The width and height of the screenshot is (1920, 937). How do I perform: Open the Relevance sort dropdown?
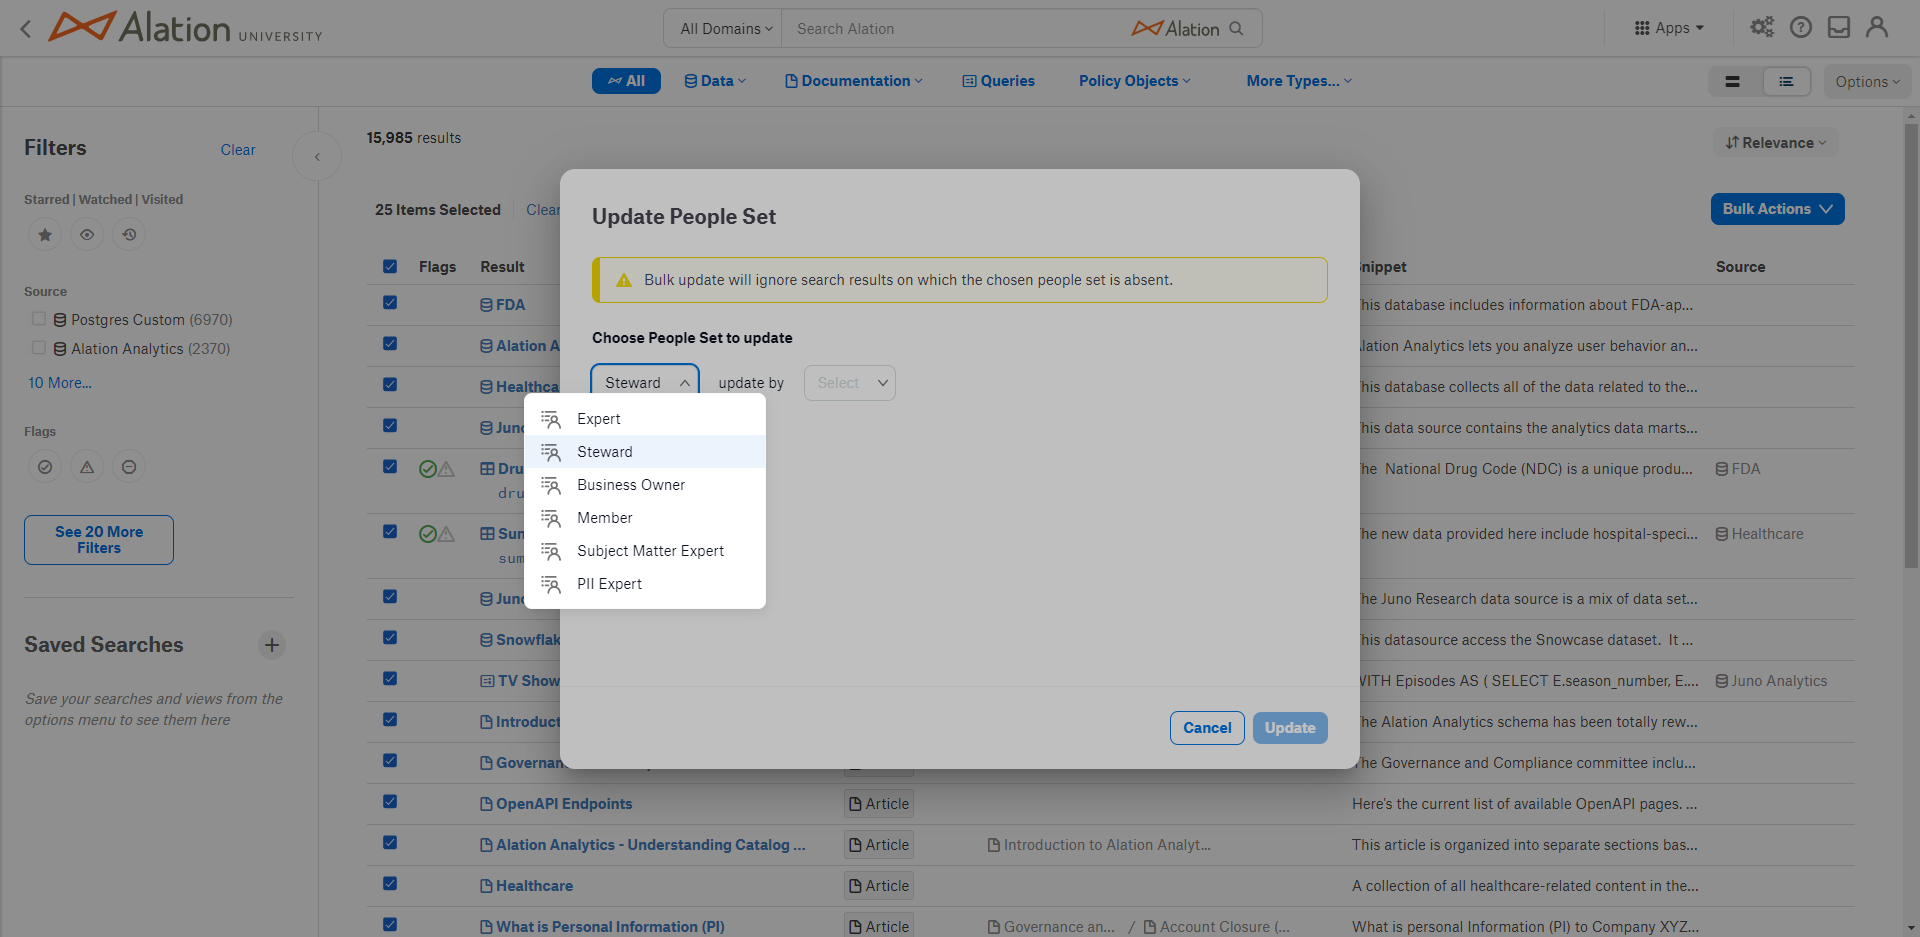[1776, 143]
